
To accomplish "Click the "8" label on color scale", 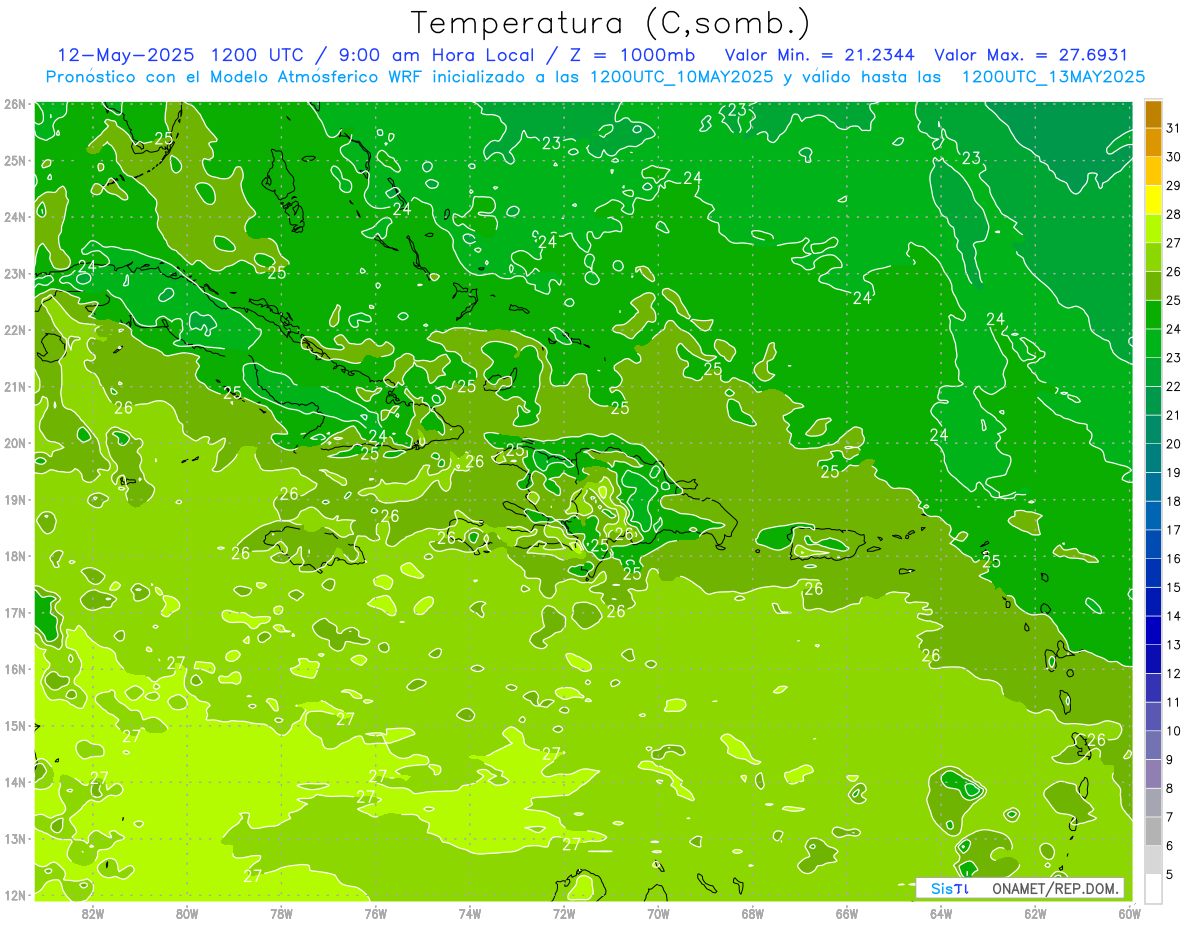I will point(1170,788).
